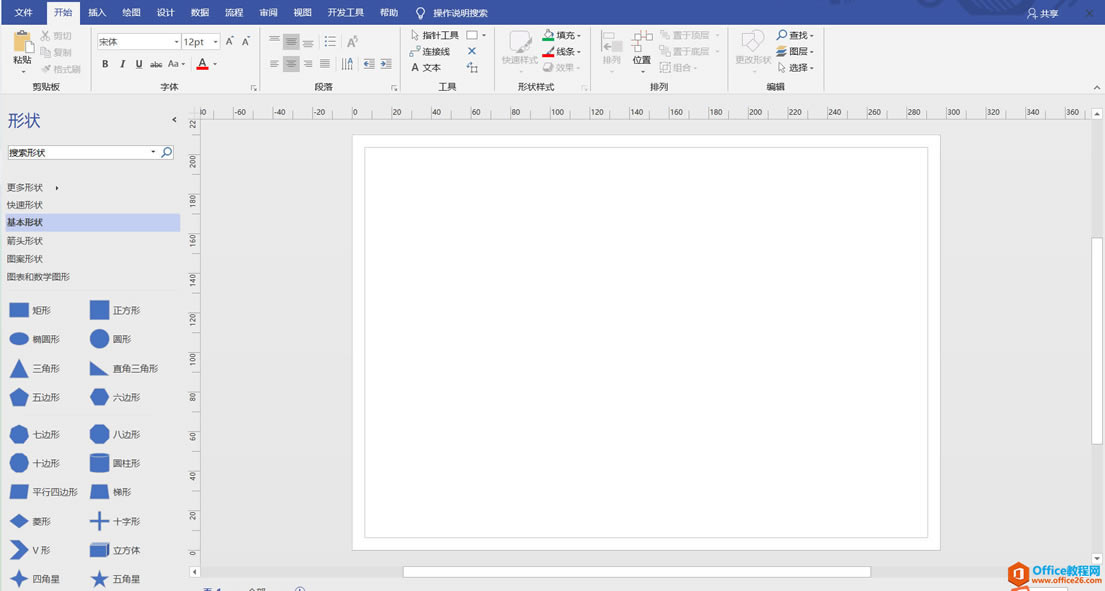Toggle bold formatting
The height and width of the screenshot is (591, 1105).
[105, 64]
